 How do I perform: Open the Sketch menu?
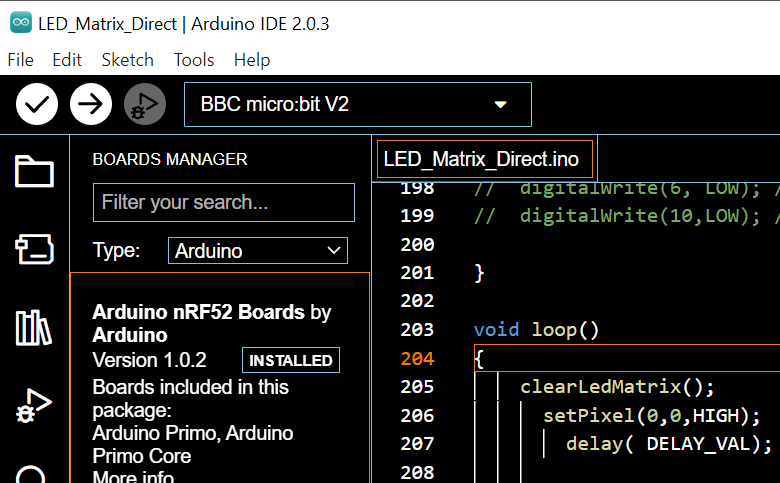point(127,60)
